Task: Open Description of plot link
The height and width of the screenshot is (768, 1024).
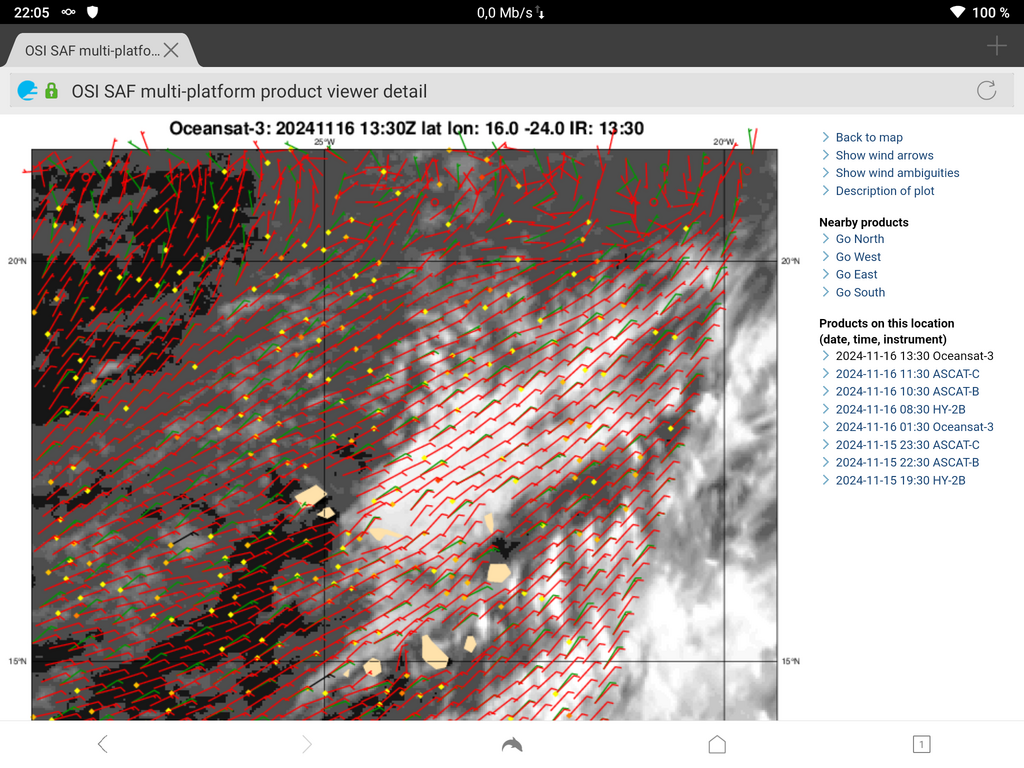Action: (x=885, y=191)
